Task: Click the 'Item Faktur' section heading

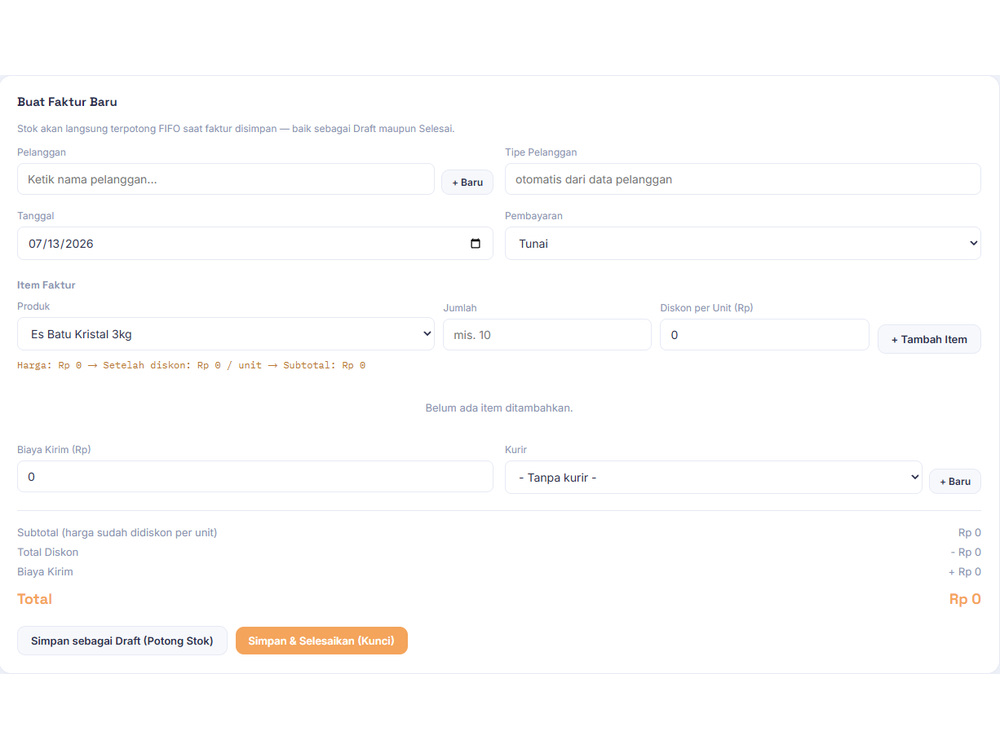Action: tap(46, 285)
